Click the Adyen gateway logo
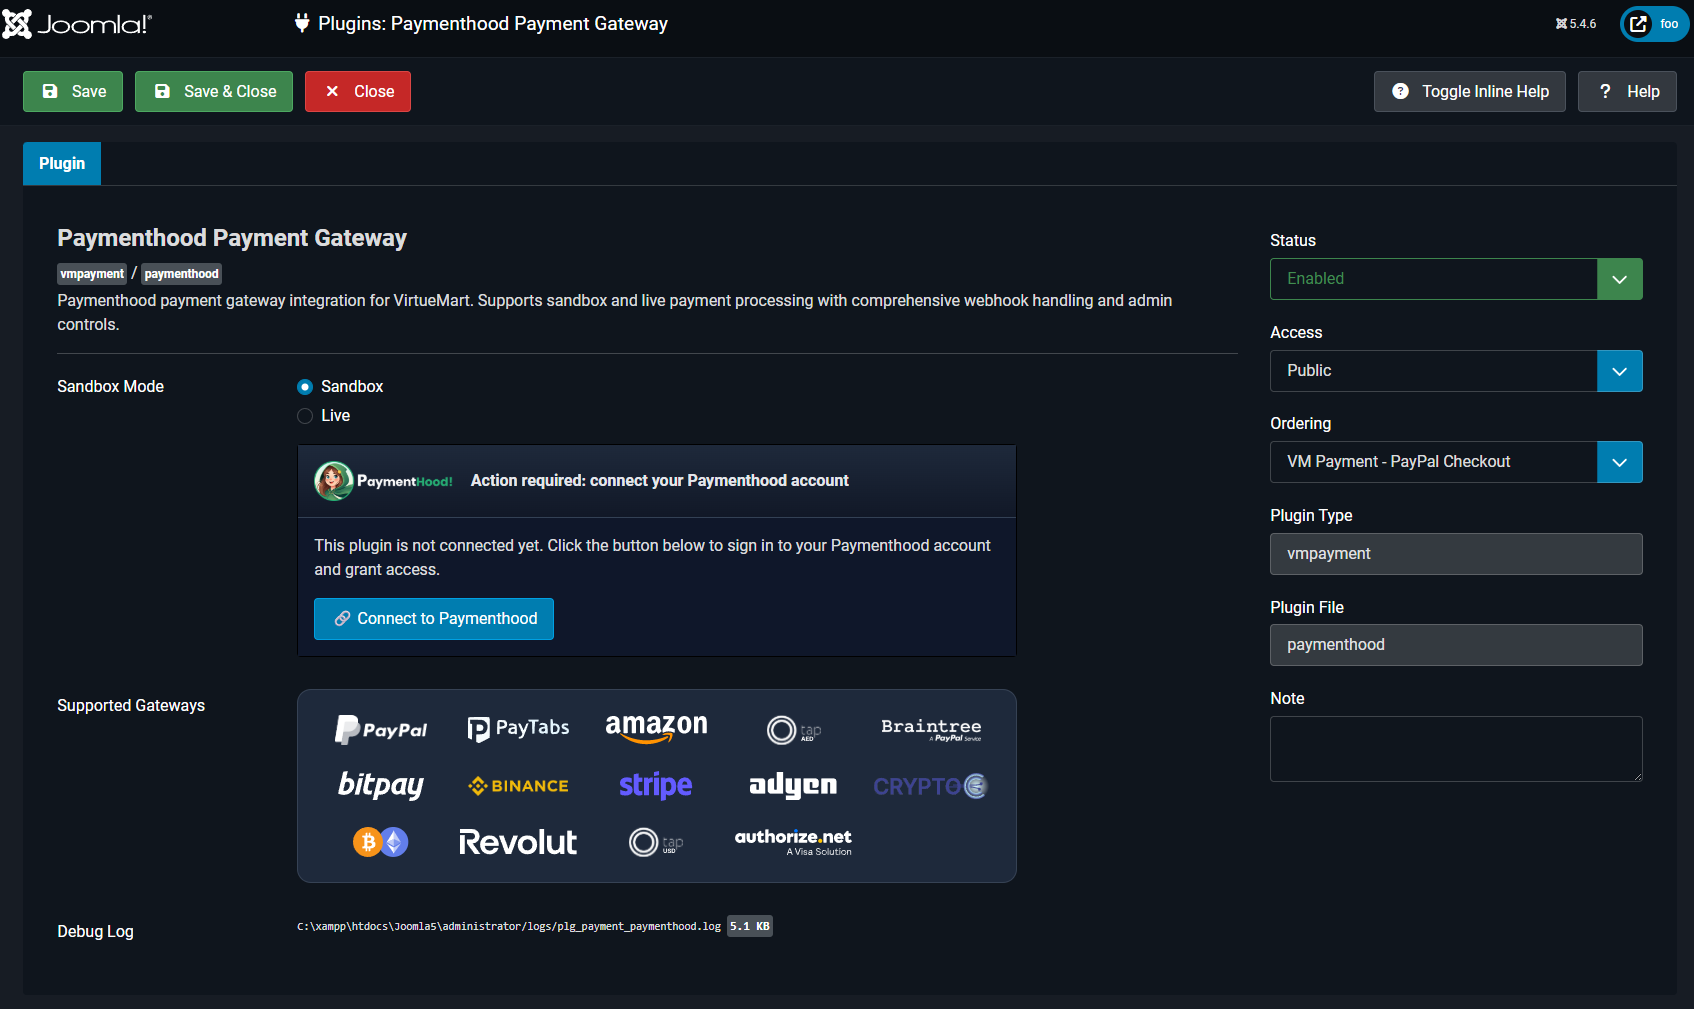1694x1009 pixels. [x=793, y=786]
